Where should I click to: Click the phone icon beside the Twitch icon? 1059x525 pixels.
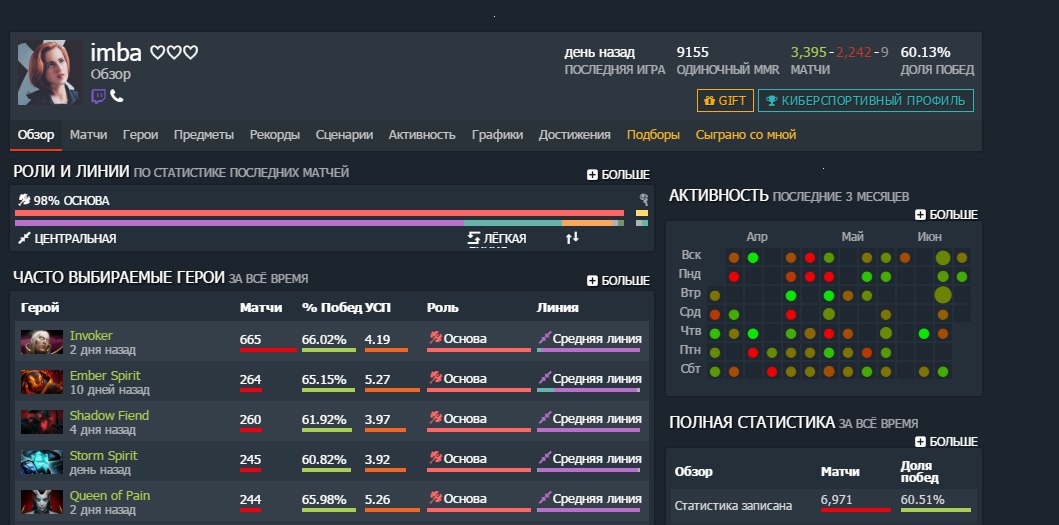[x=116, y=96]
